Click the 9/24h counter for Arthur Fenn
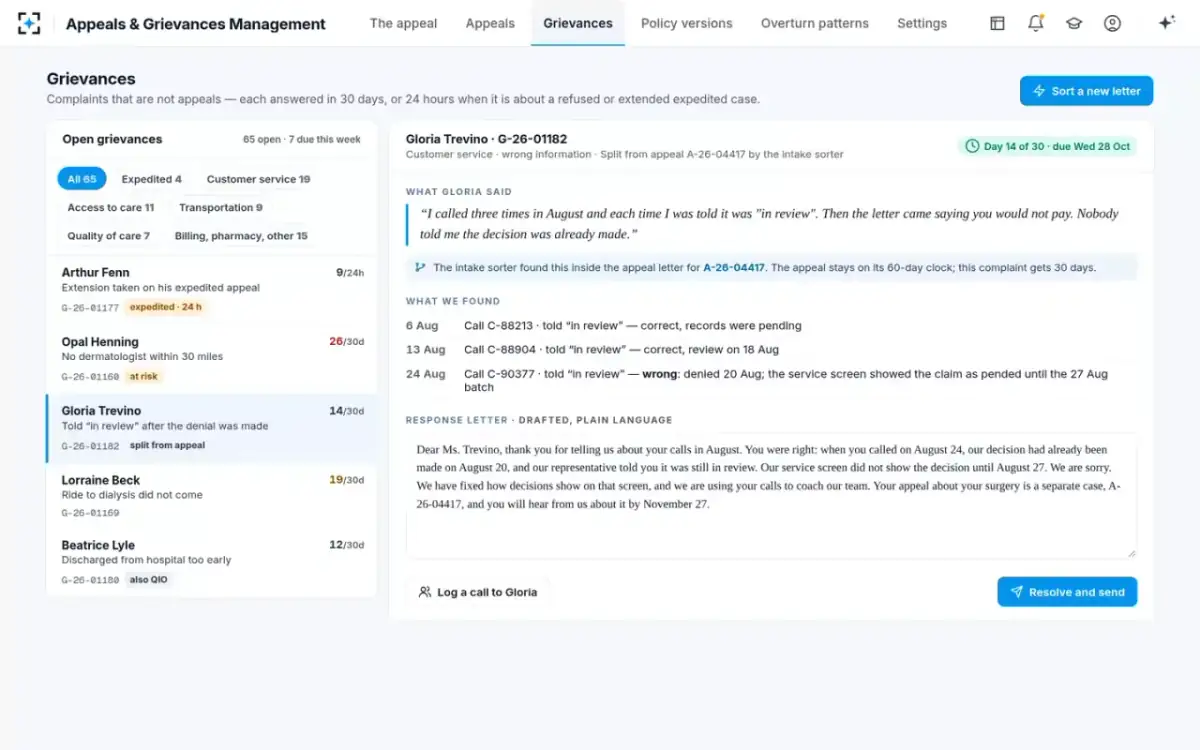The width and height of the screenshot is (1200, 750). pos(350,272)
